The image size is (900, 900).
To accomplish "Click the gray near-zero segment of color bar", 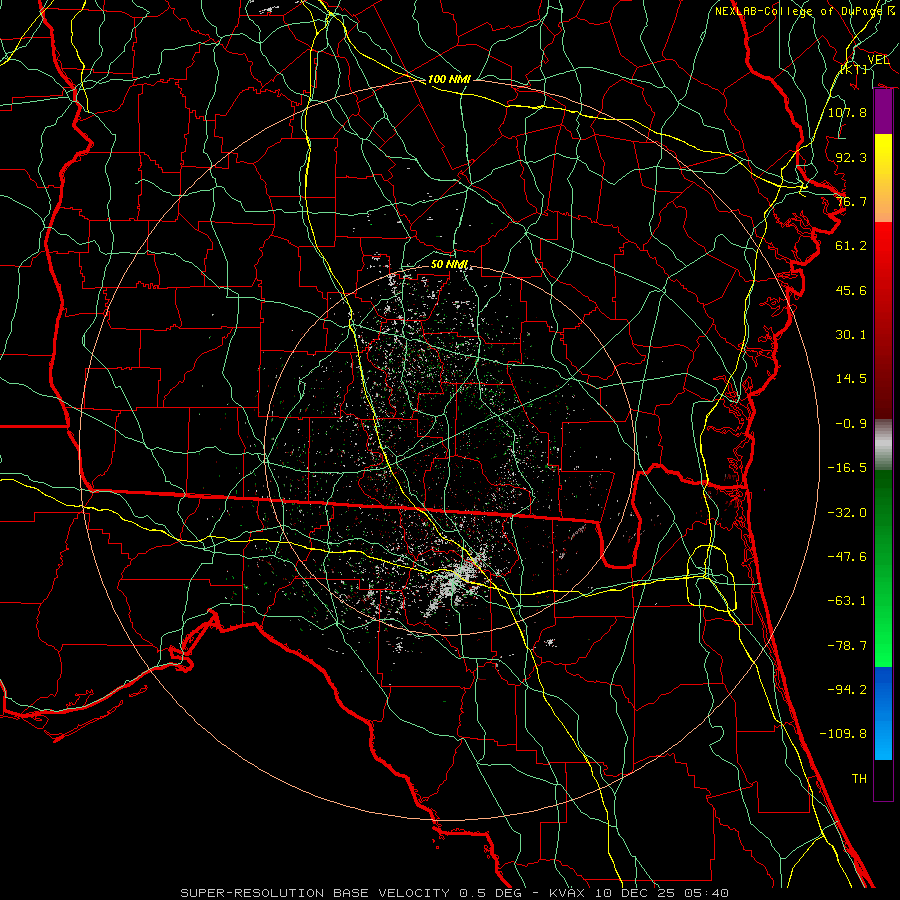I will coord(883,445).
